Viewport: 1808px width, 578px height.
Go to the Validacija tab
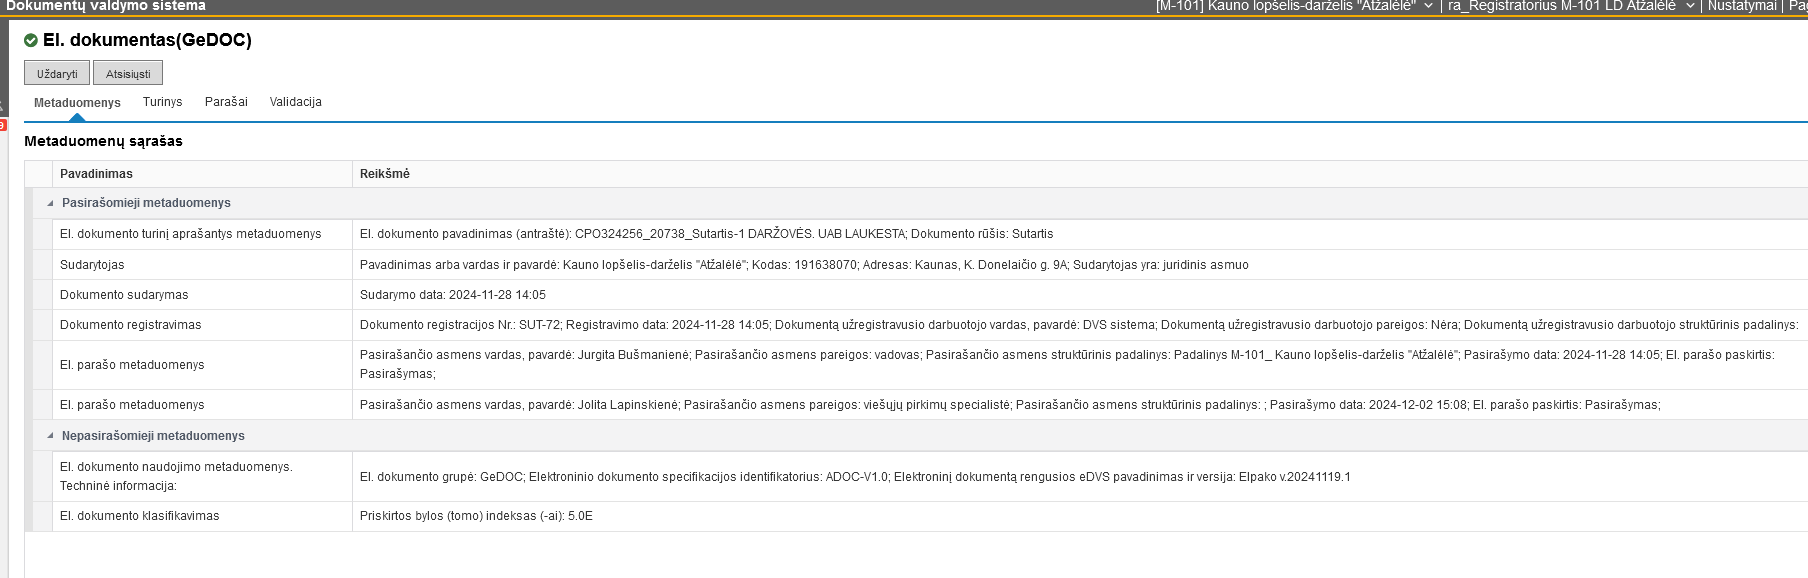295,102
